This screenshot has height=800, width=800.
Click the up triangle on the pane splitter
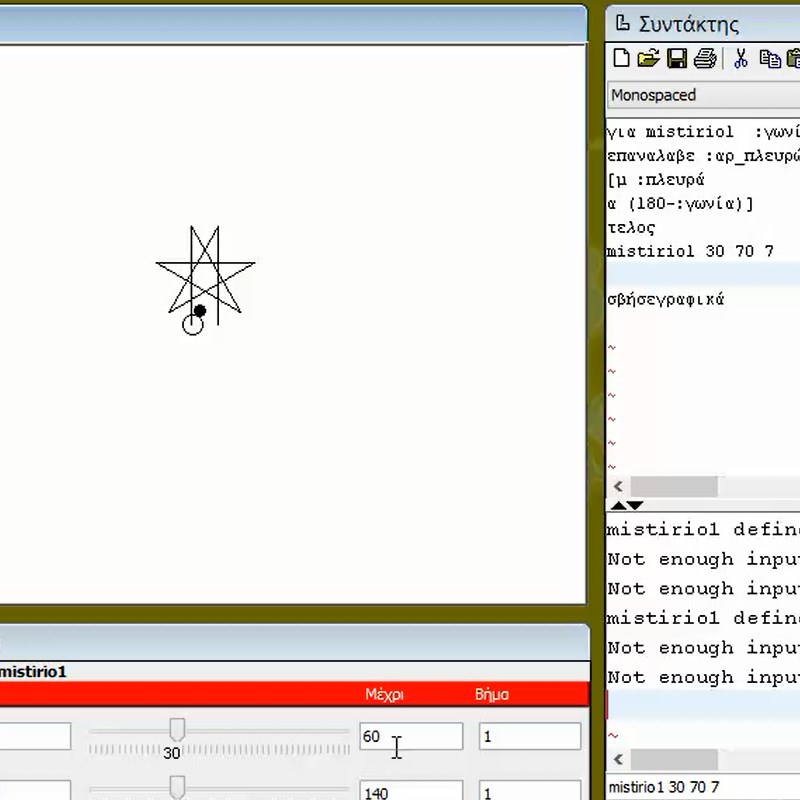click(x=618, y=506)
